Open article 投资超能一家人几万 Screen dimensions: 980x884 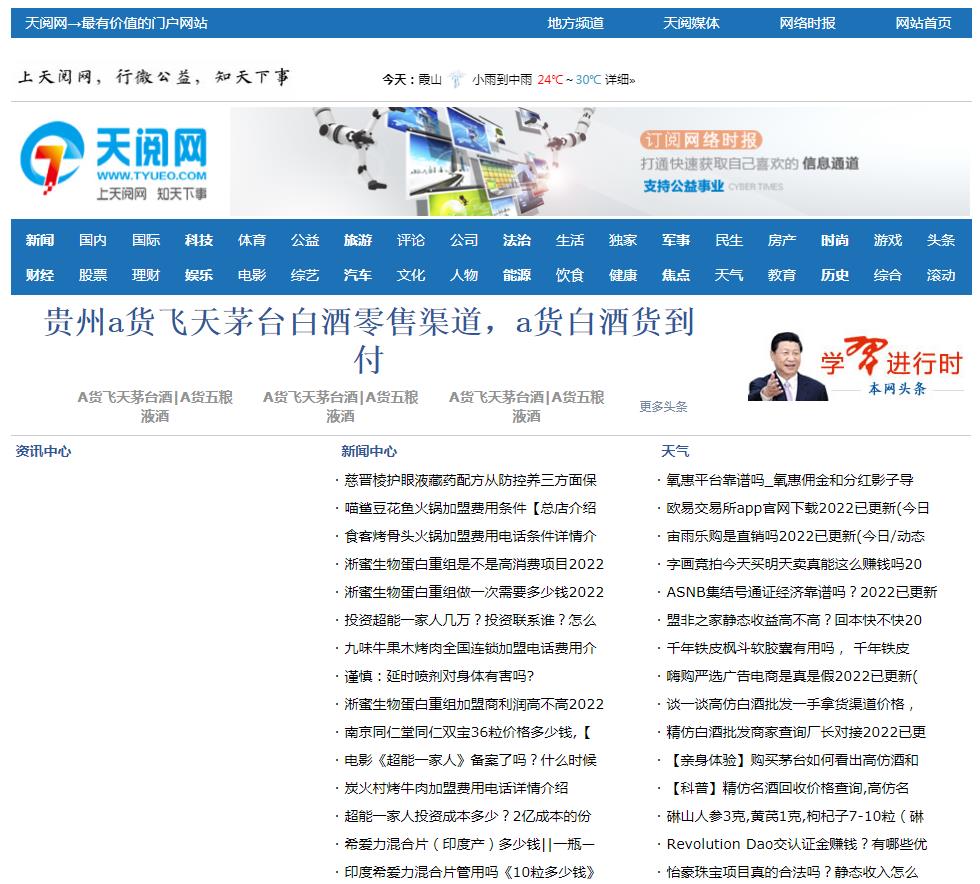(x=470, y=620)
